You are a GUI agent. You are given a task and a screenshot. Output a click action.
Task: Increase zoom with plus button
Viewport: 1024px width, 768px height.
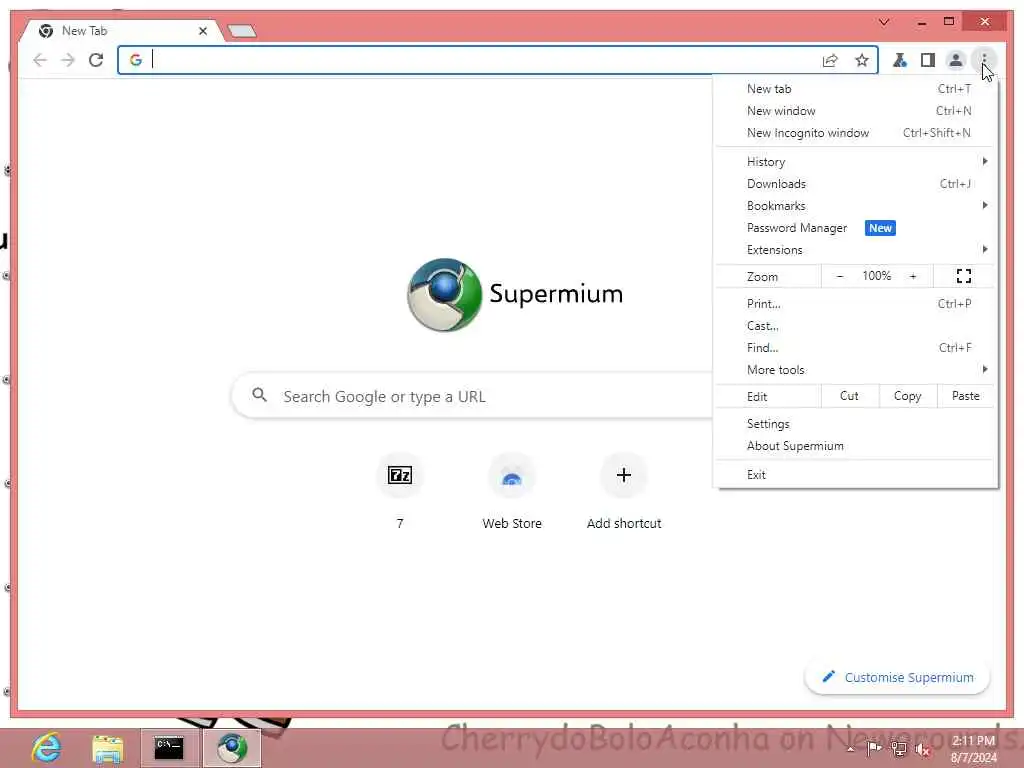[x=913, y=276]
